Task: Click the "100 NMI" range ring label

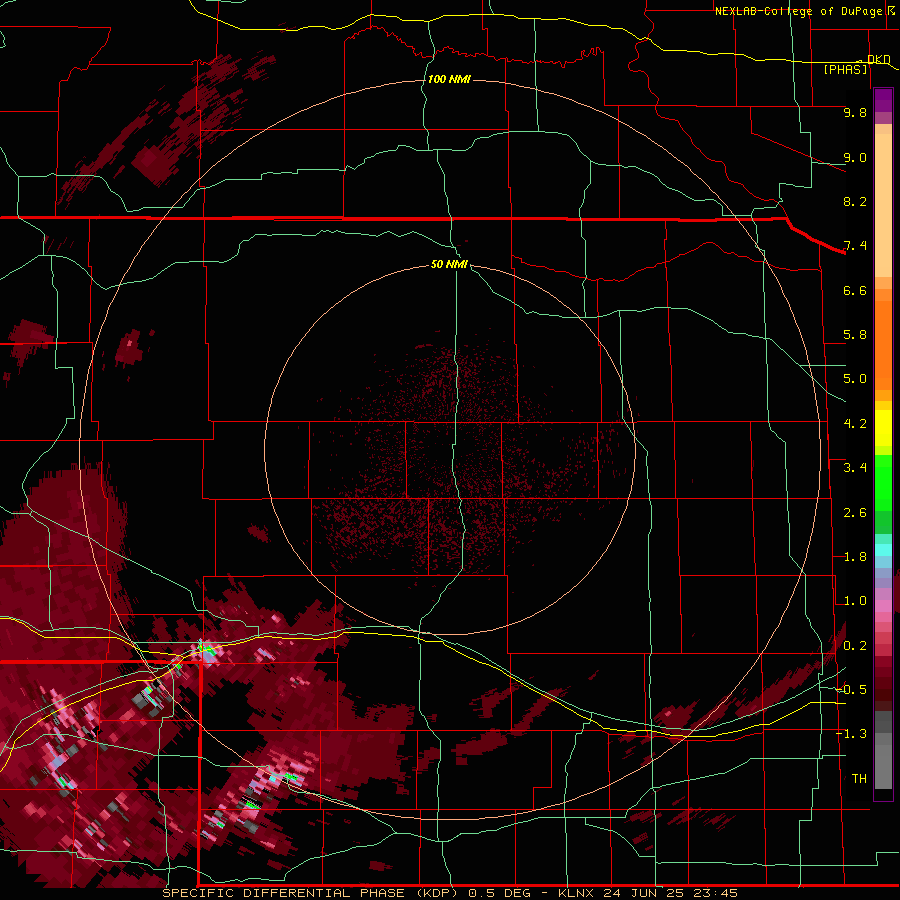Action: coord(449,79)
